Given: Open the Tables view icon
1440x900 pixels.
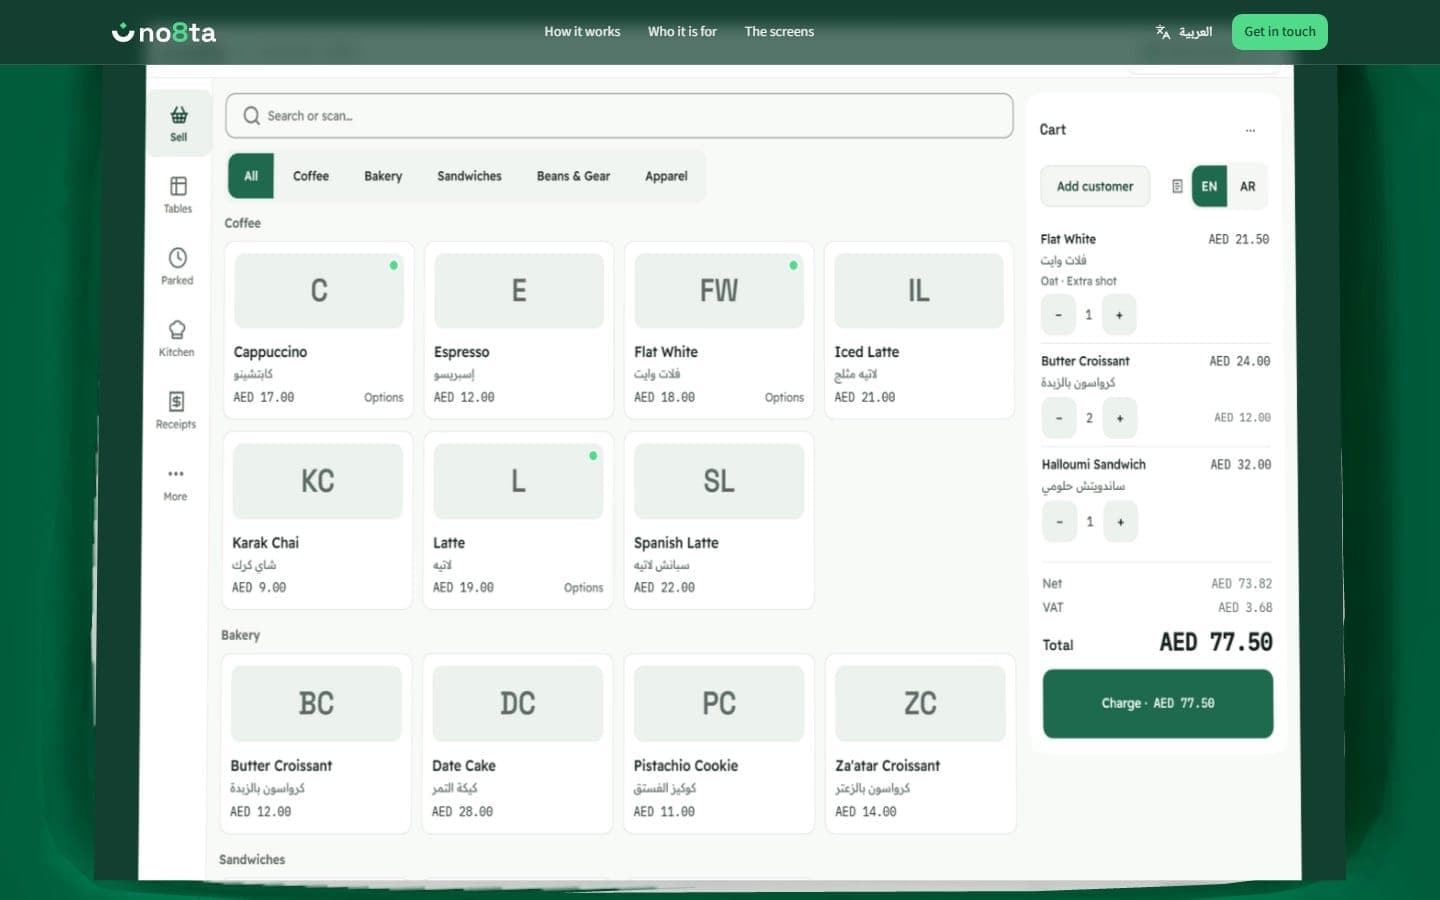Looking at the screenshot, I should pos(178,186).
